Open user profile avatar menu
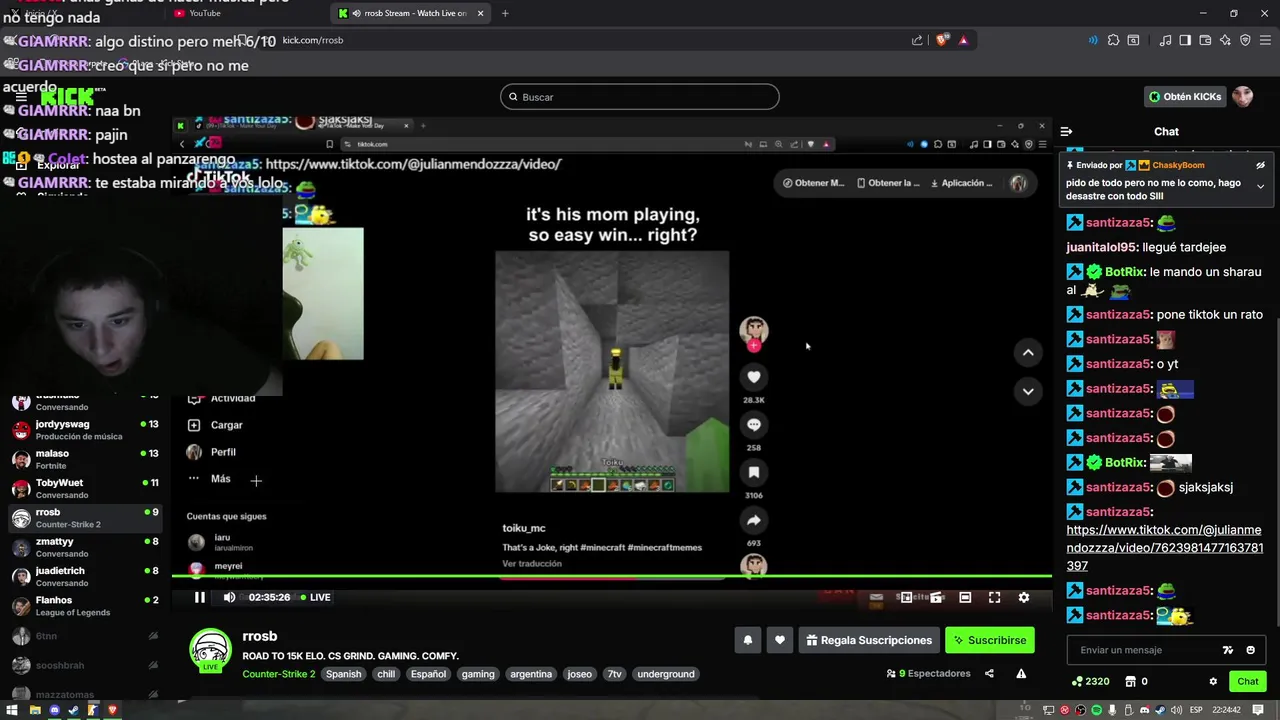Image resolution: width=1280 pixels, height=720 pixels. click(x=1242, y=97)
